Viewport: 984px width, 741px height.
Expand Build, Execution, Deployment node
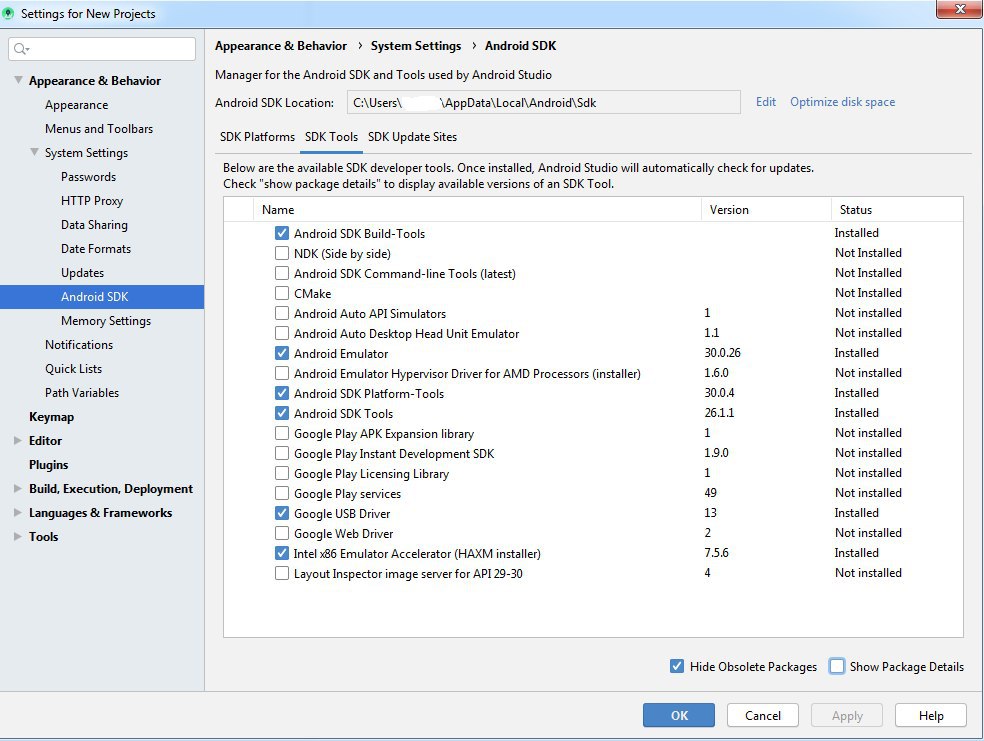point(18,489)
